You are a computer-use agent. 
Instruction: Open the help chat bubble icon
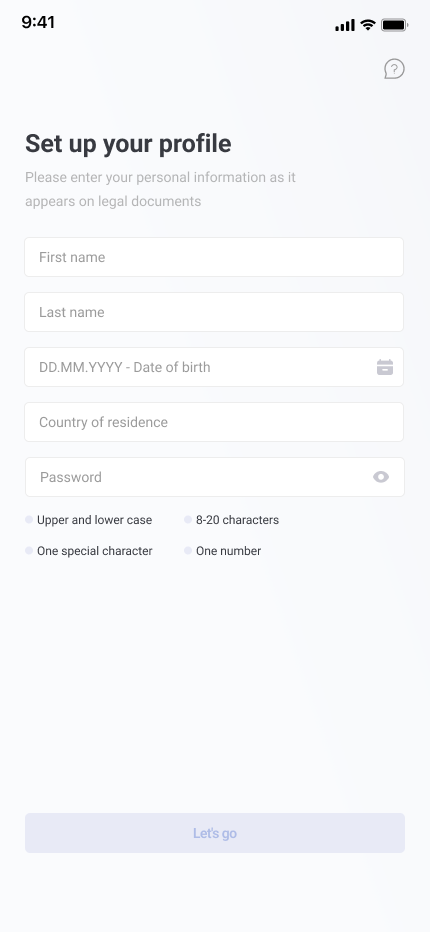[x=394, y=69]
